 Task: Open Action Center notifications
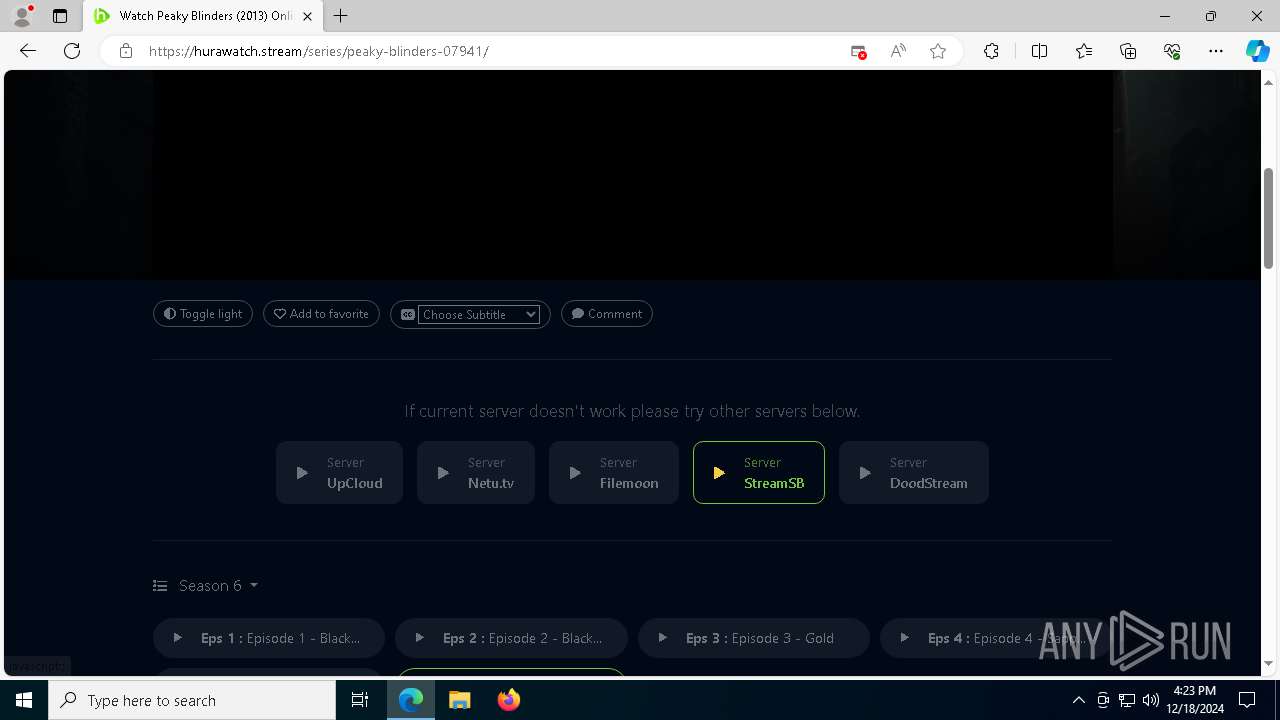pos(1248,700)
